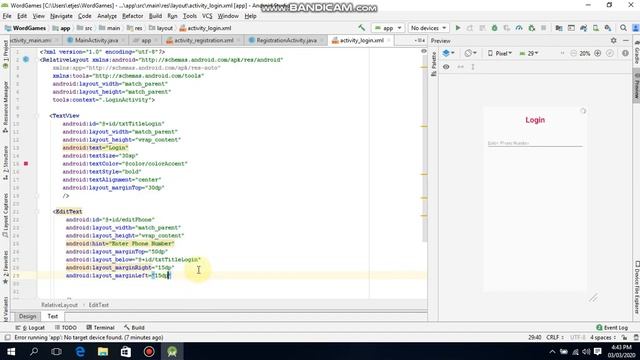Show hidden editor tabs list dropdown
640x360 pixels.
[419, 40]
